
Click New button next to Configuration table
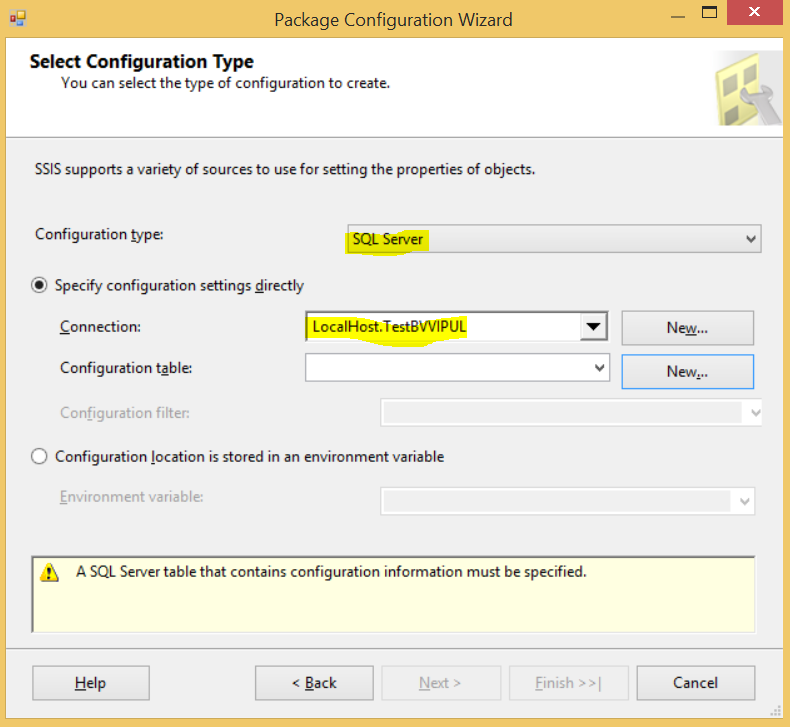tap(687, 372)
